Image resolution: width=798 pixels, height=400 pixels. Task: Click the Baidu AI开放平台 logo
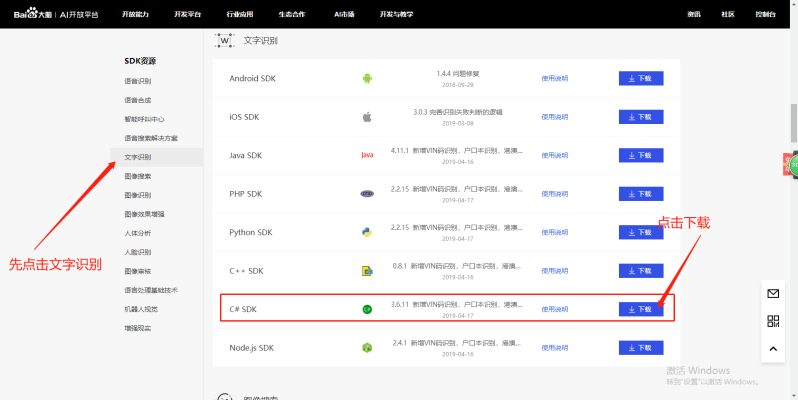(56, 14)
